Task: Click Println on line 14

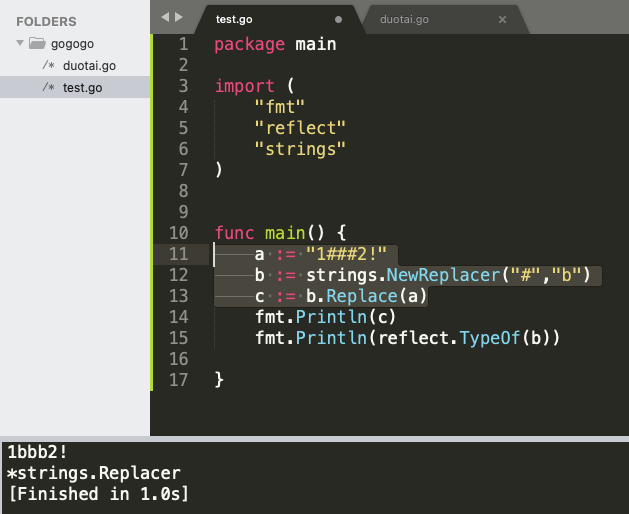Action: pyautogui.click(x=331, y=317)
